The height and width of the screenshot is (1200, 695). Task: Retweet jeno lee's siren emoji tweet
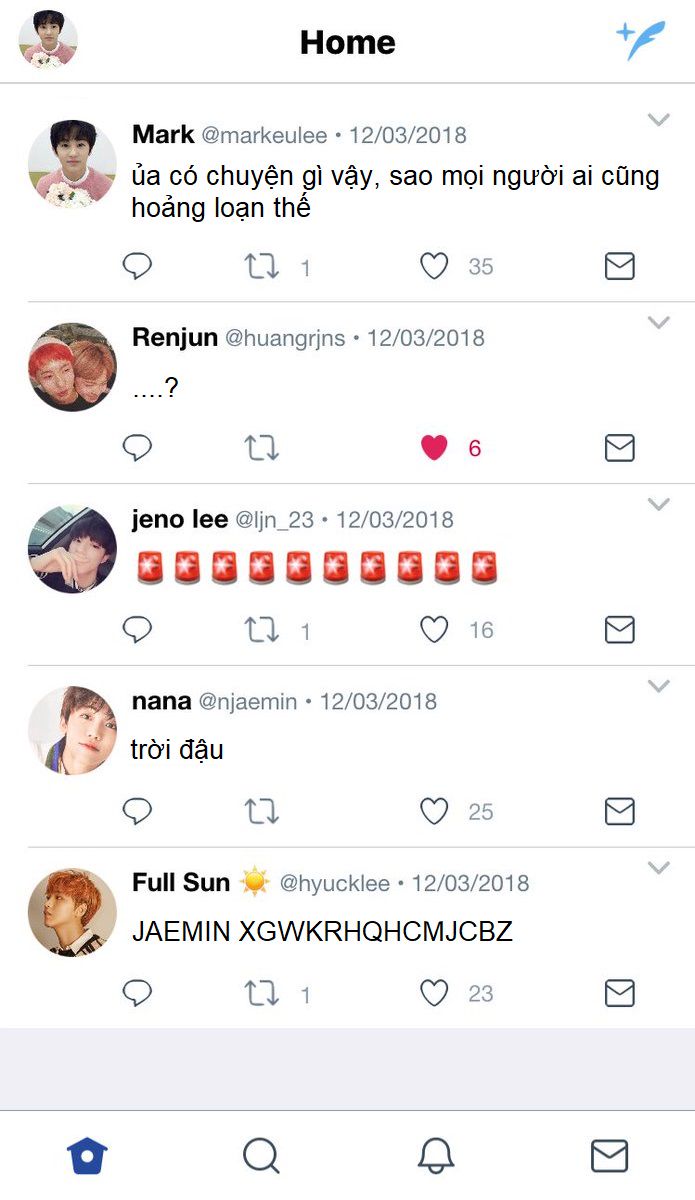(x=262, y=630)
